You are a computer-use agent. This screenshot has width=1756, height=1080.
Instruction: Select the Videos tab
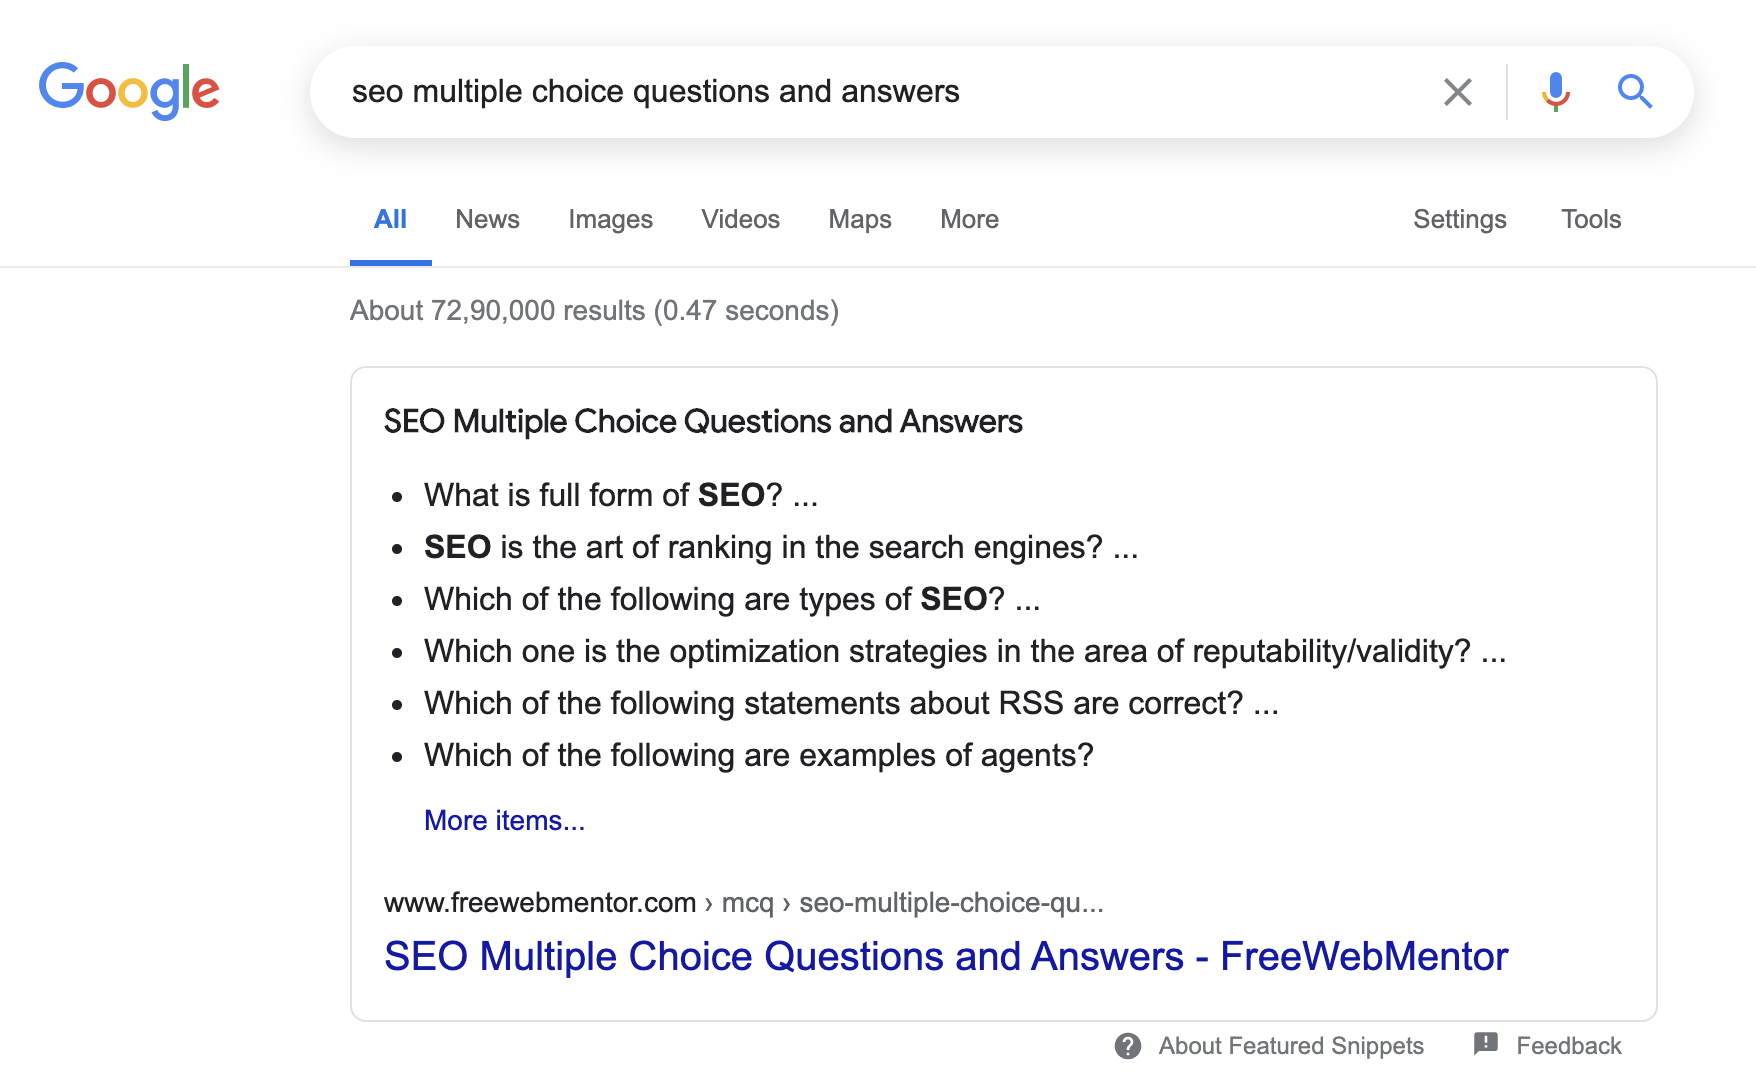click(740, 219)
